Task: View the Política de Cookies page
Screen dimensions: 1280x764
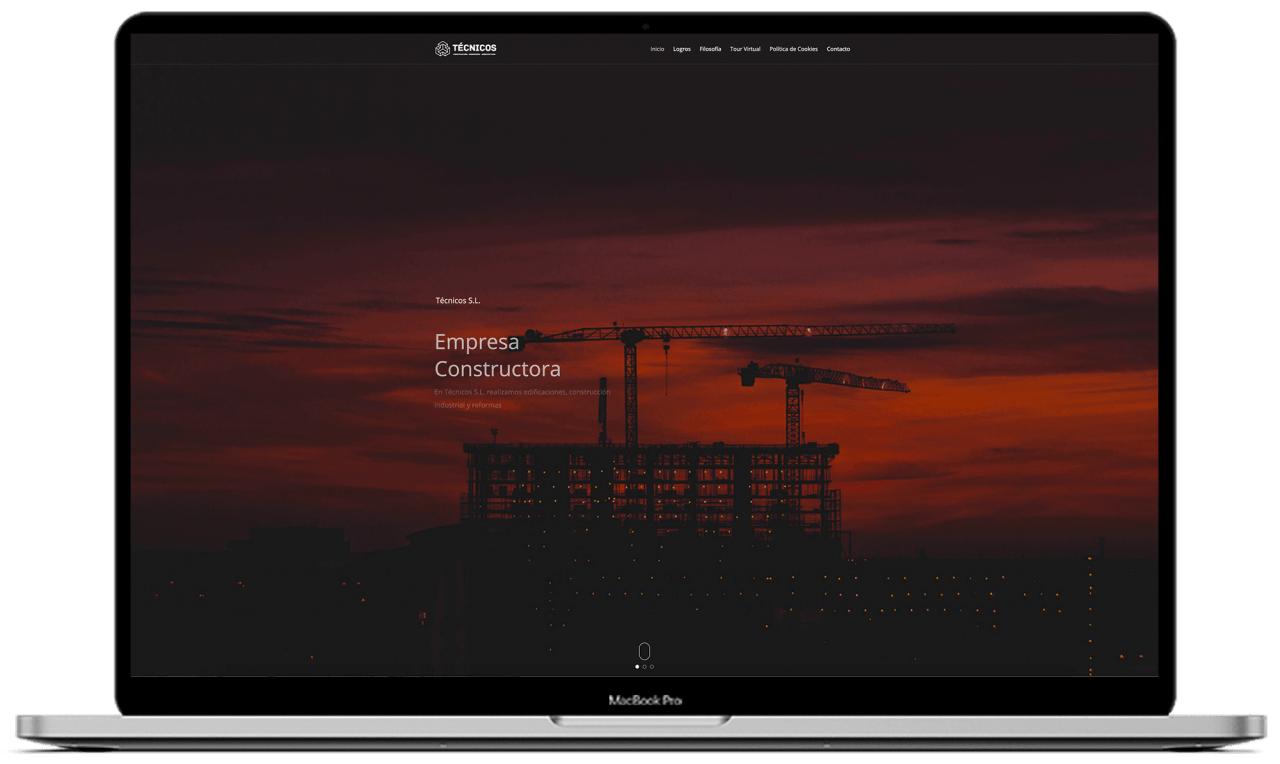Action: point(793,49)
